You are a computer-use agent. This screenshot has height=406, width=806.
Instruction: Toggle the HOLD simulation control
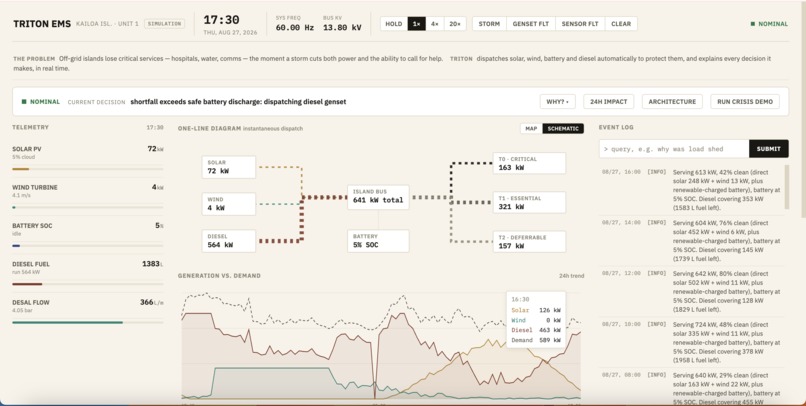(x=394, y=24)
